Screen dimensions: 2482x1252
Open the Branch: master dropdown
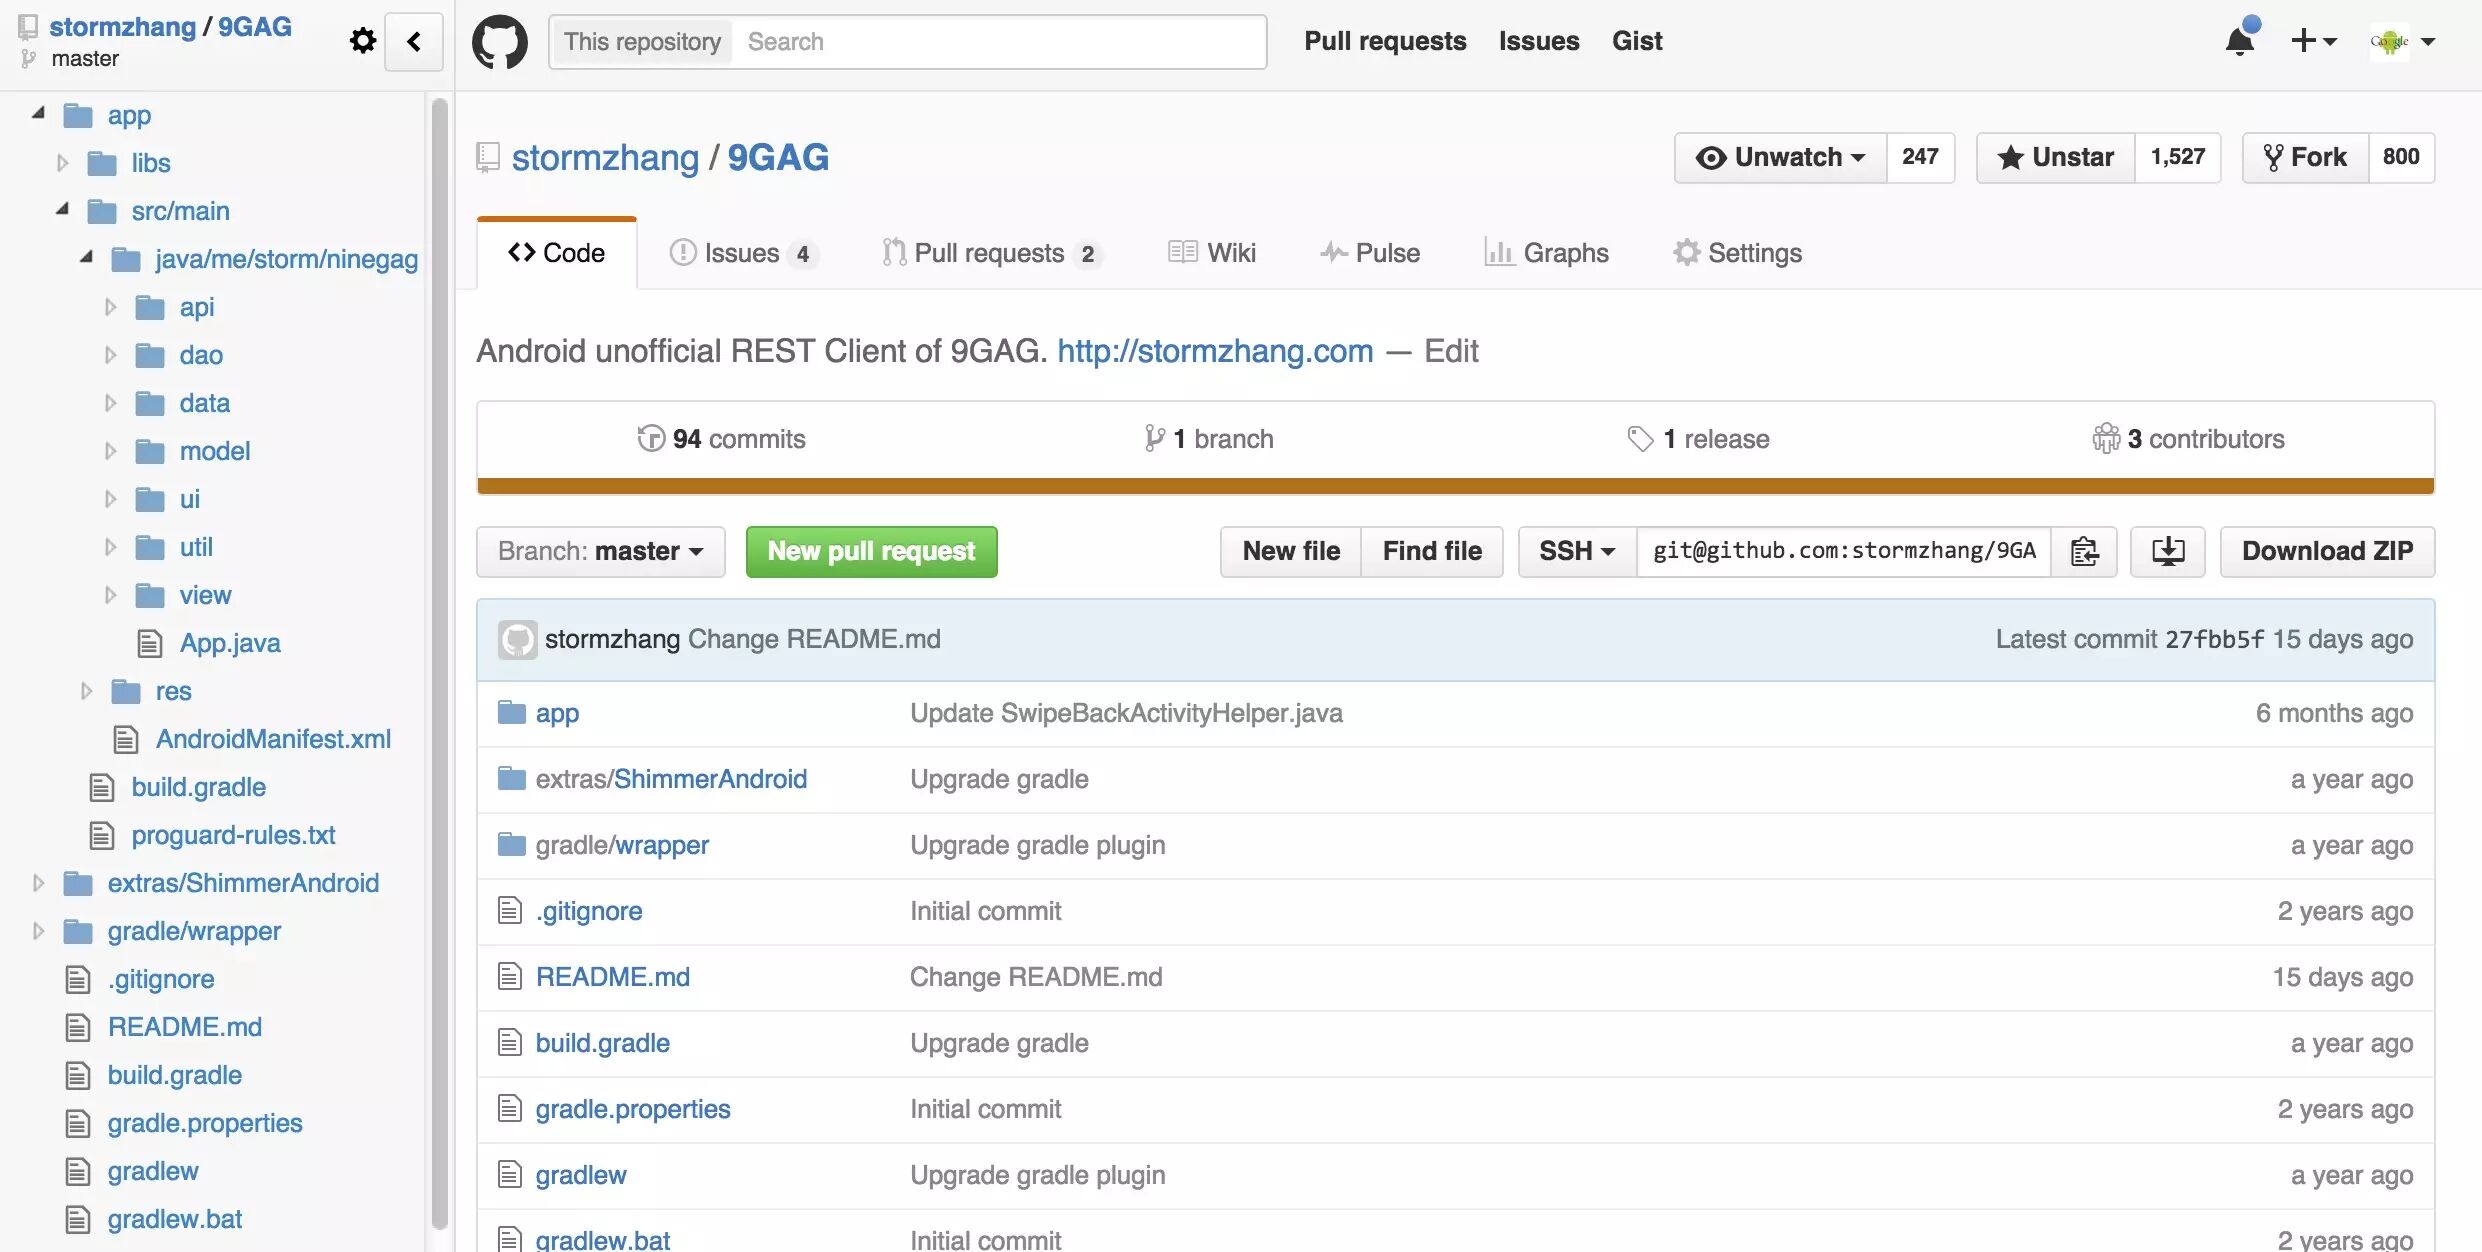601,551
